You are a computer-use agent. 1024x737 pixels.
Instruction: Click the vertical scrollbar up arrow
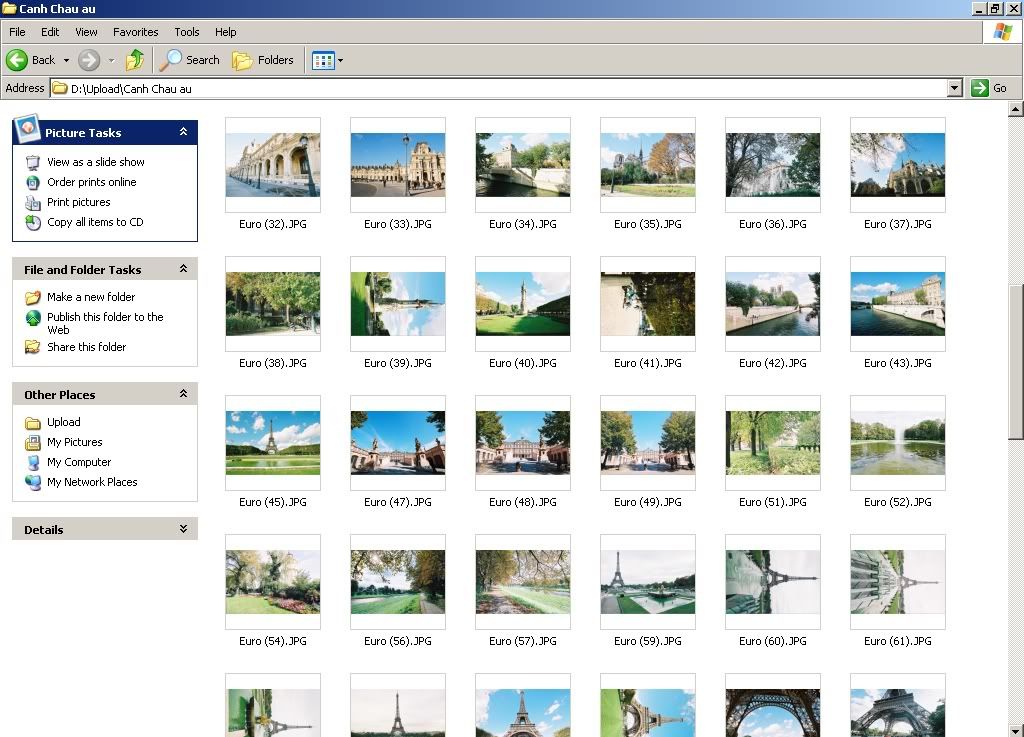(x=1016, y=109)
